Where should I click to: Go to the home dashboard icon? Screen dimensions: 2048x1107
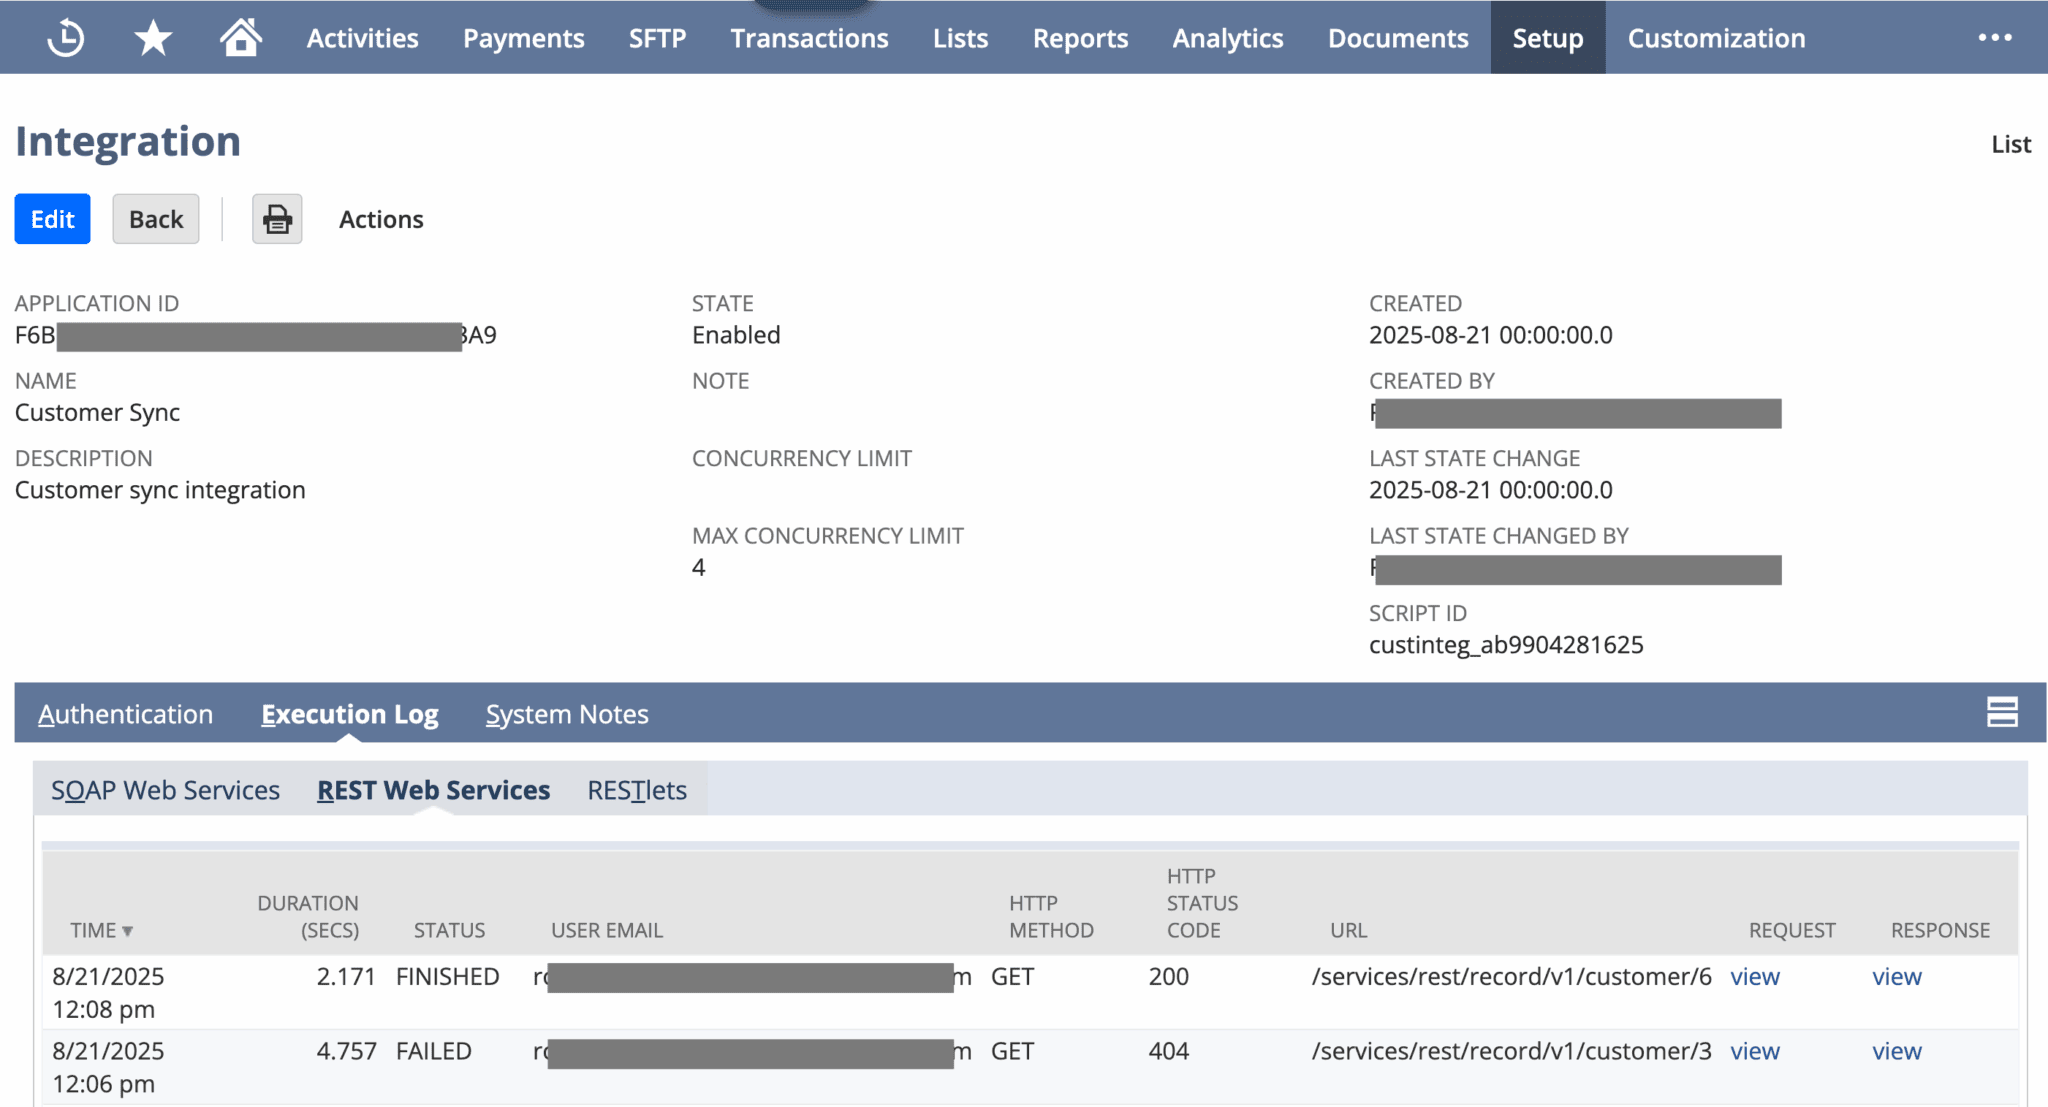240,37
